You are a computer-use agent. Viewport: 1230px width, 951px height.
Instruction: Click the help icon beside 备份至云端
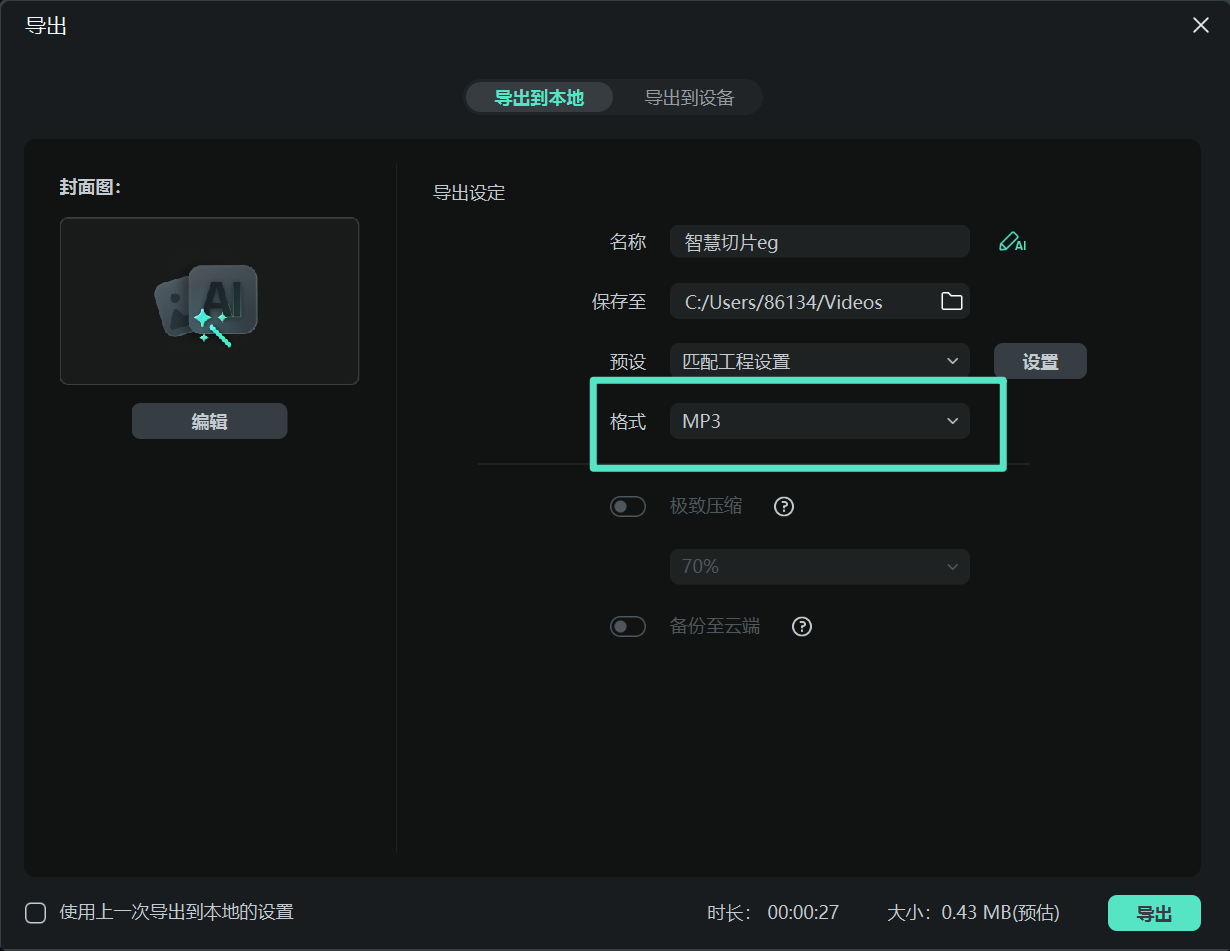(x=801, y=627)
